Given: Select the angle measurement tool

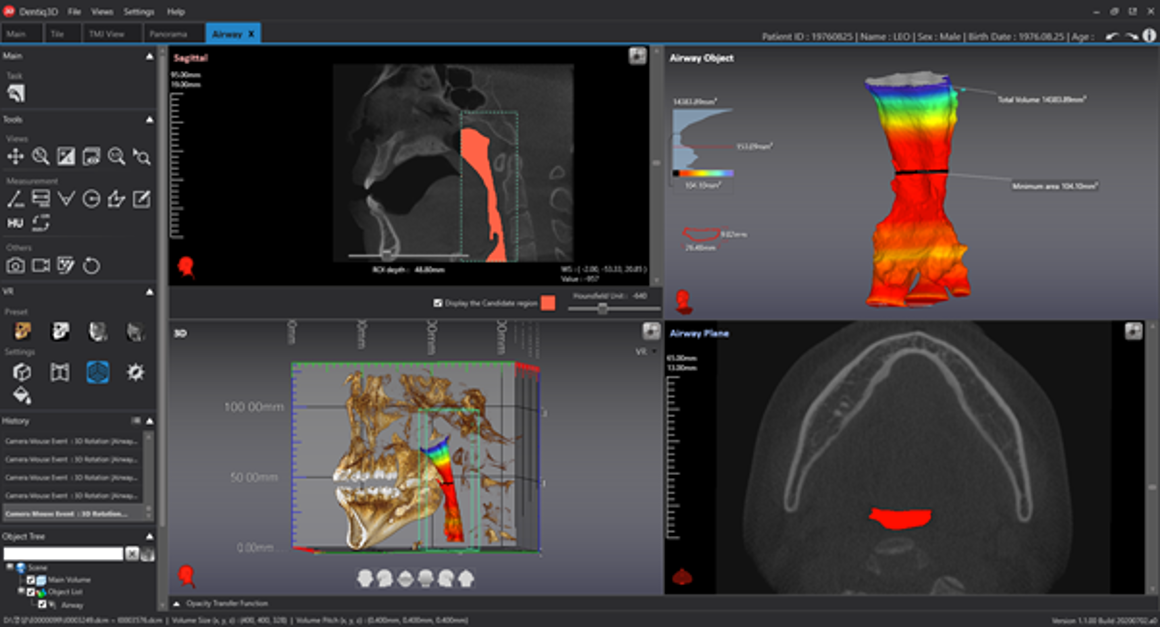Looking at the screenshot, I should point(66,199).
